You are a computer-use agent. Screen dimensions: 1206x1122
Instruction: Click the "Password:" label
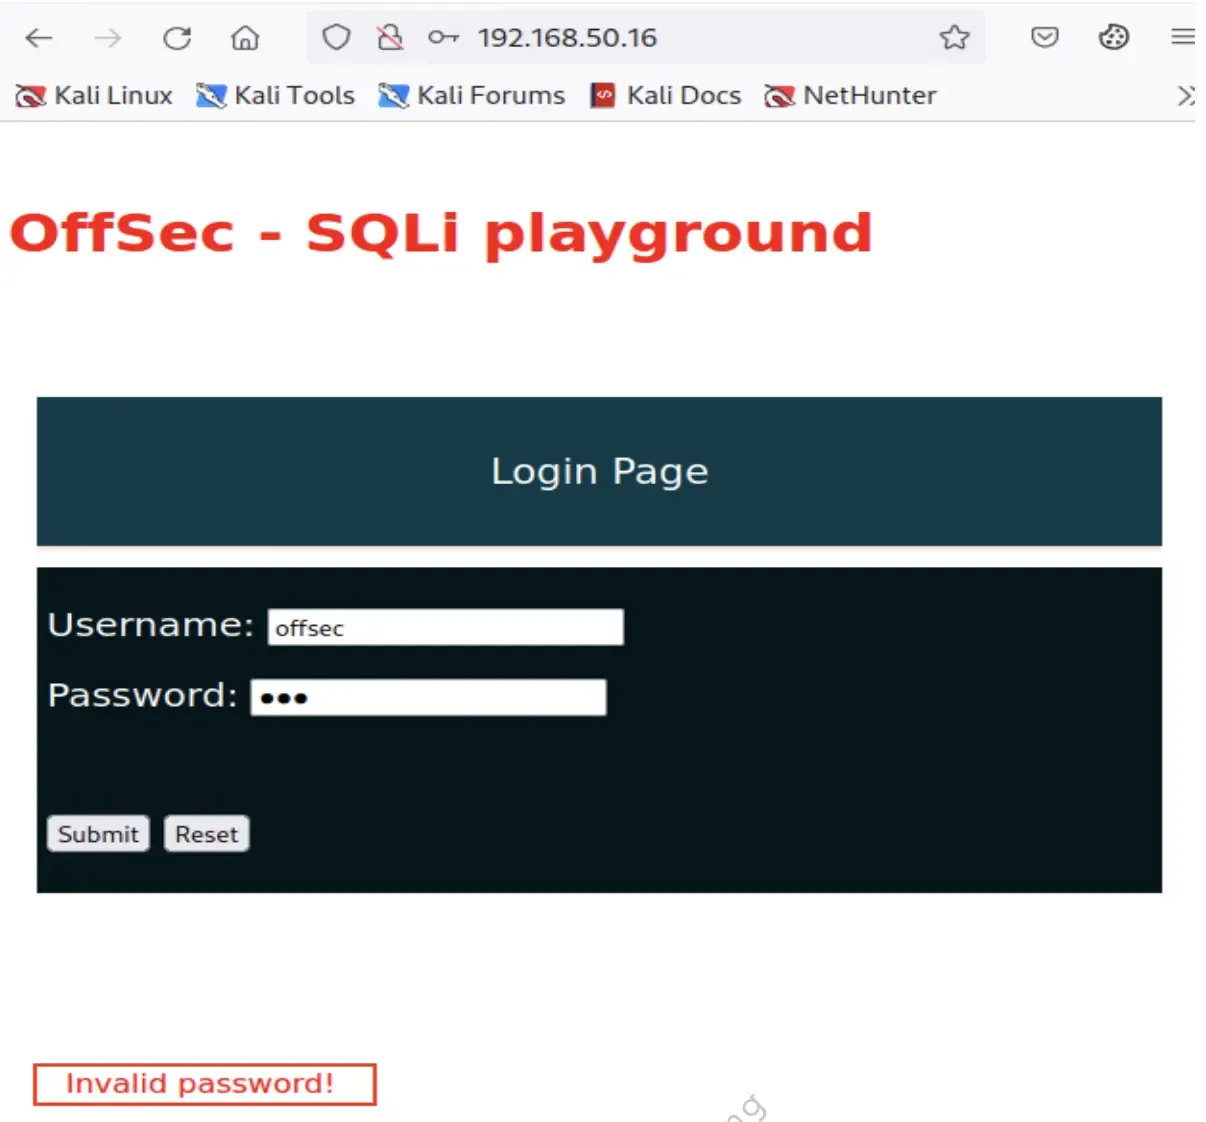143,694
